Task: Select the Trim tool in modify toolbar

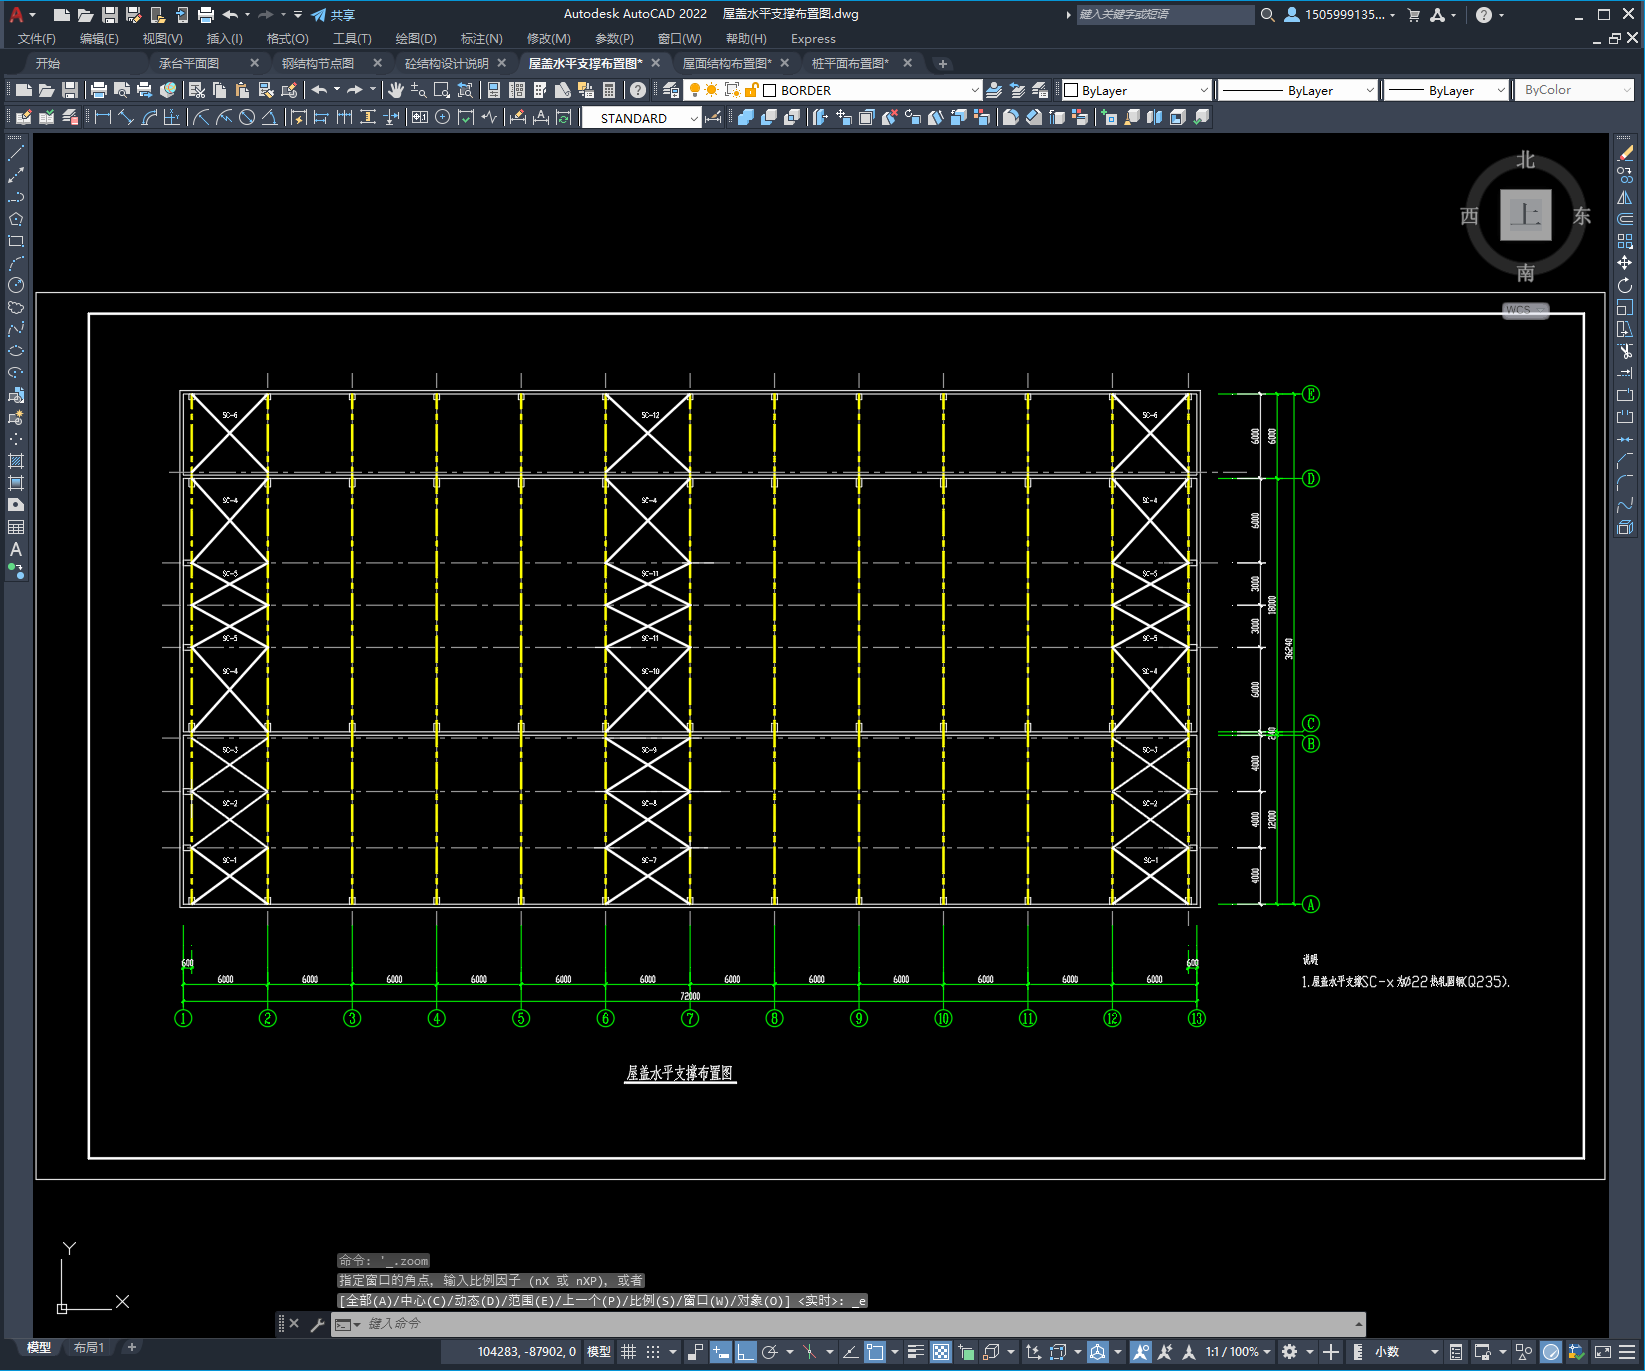Action: (x=1625, y=351)
